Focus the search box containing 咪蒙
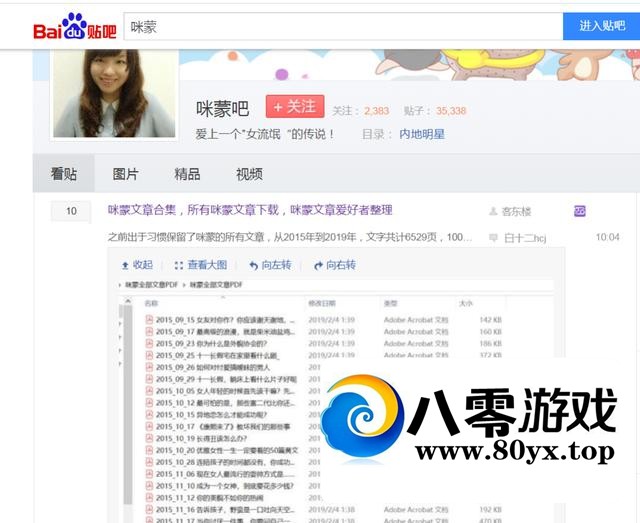640x523 pixels. (x=343, y=27)
